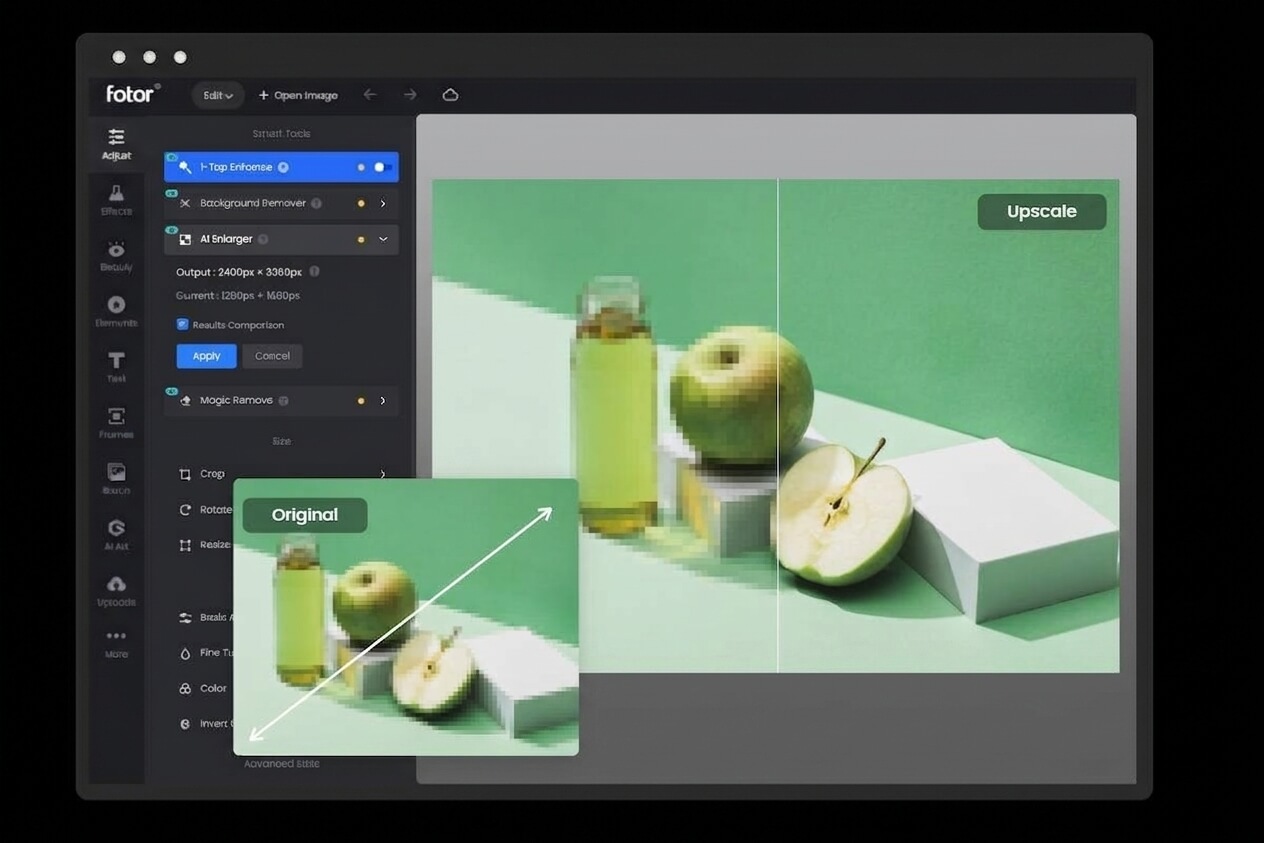Show More sidebar options
The width and height of the screenshot is (1264, 843).
tap(116, 644)
